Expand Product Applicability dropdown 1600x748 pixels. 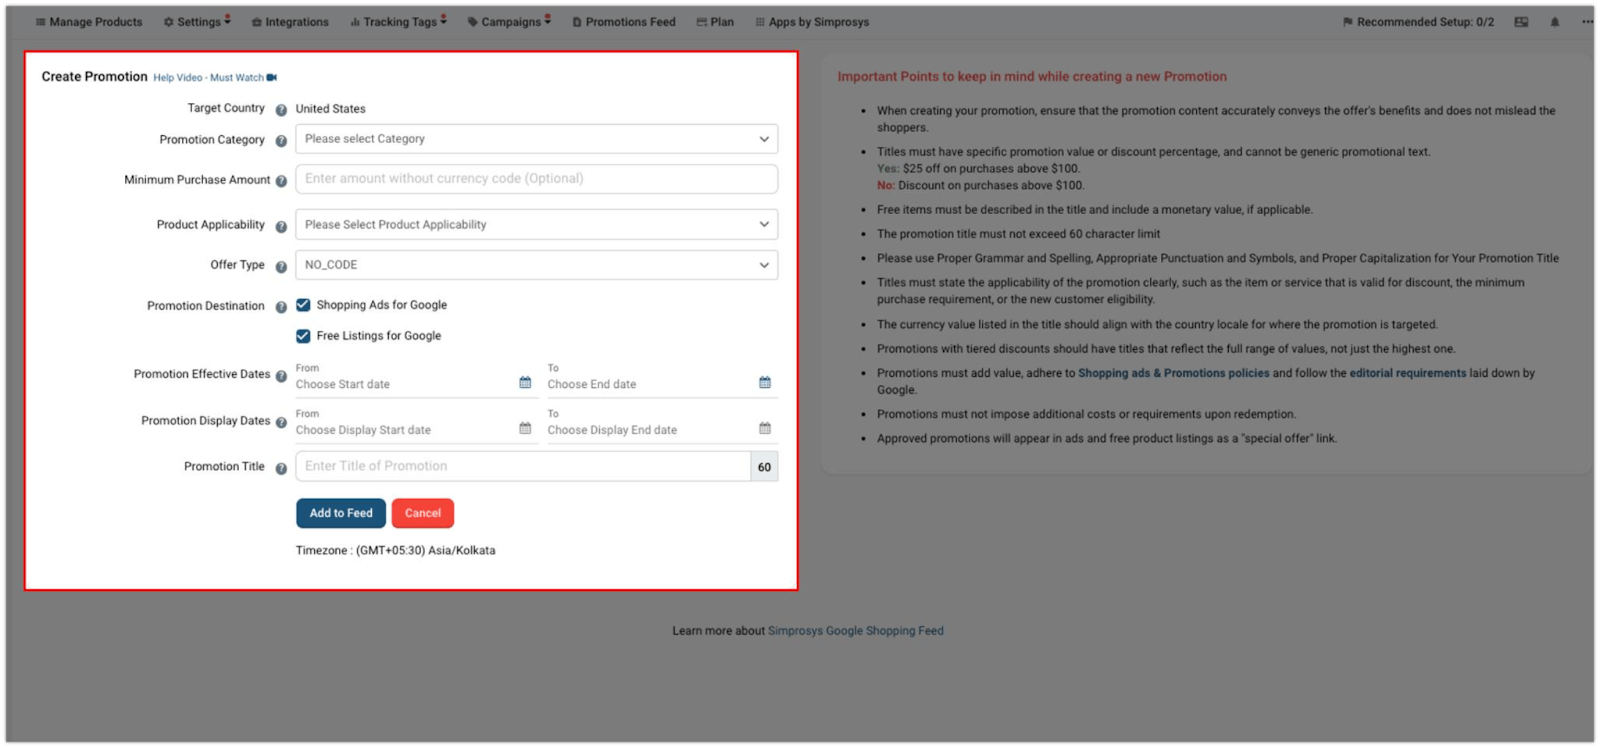[537, 225]
